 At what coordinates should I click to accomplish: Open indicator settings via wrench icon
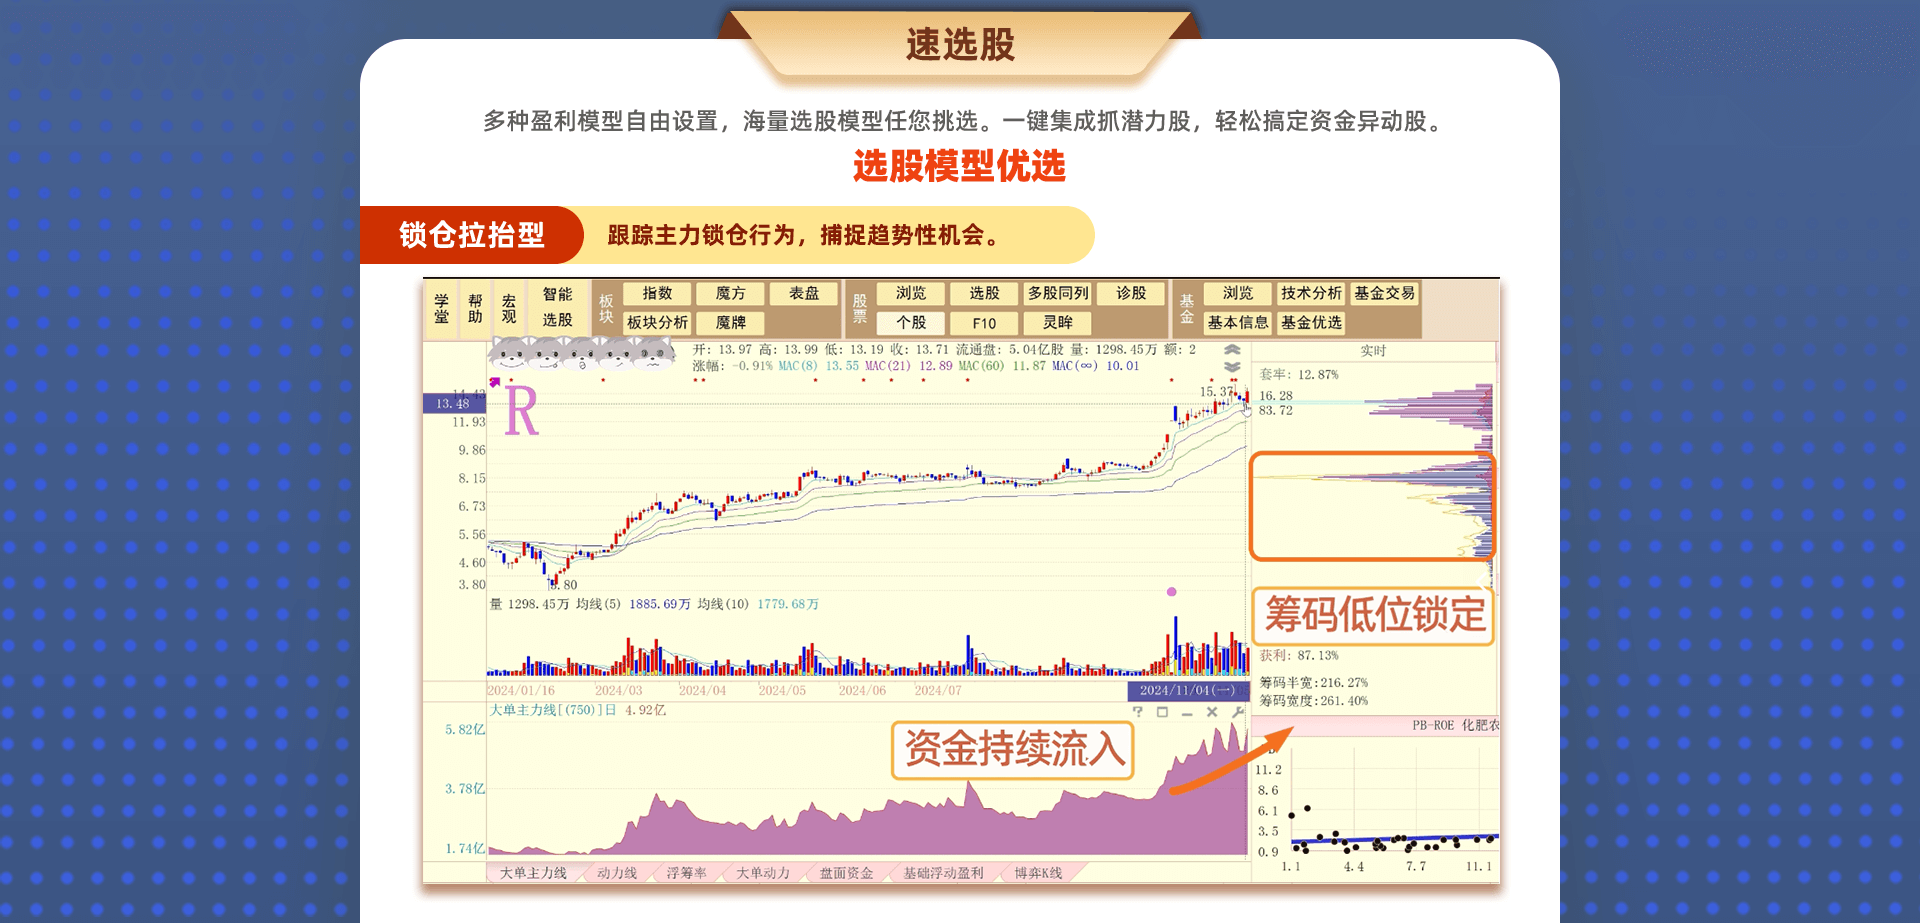[1238, 712]
